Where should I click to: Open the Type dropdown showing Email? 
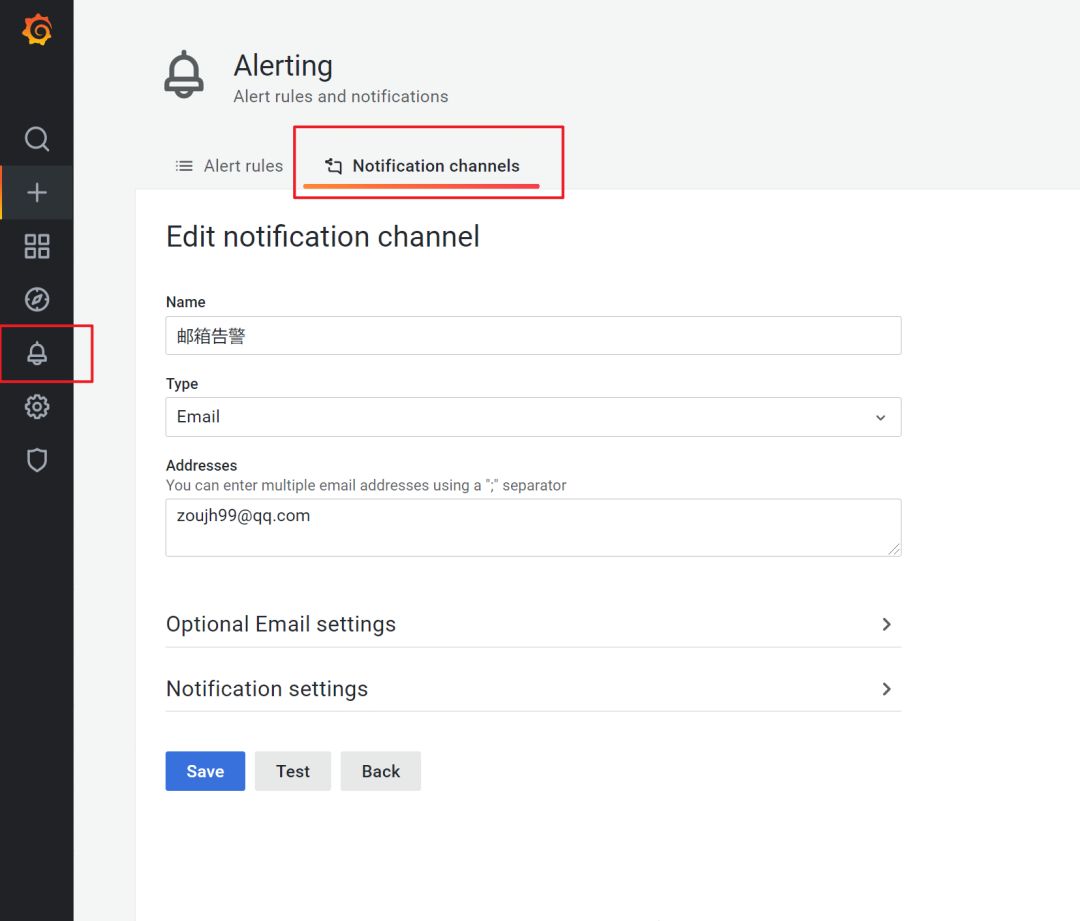(x=533, y=417)
